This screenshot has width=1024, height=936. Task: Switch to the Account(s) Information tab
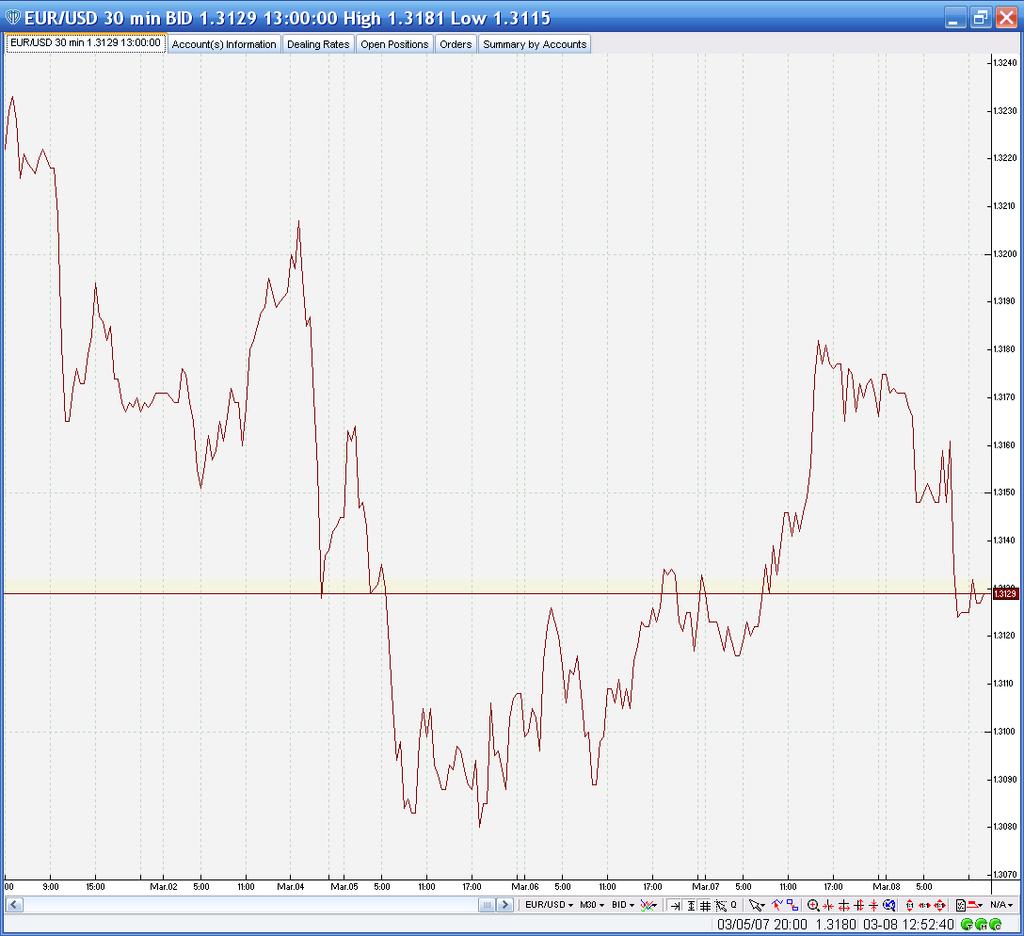coord(224,44)
